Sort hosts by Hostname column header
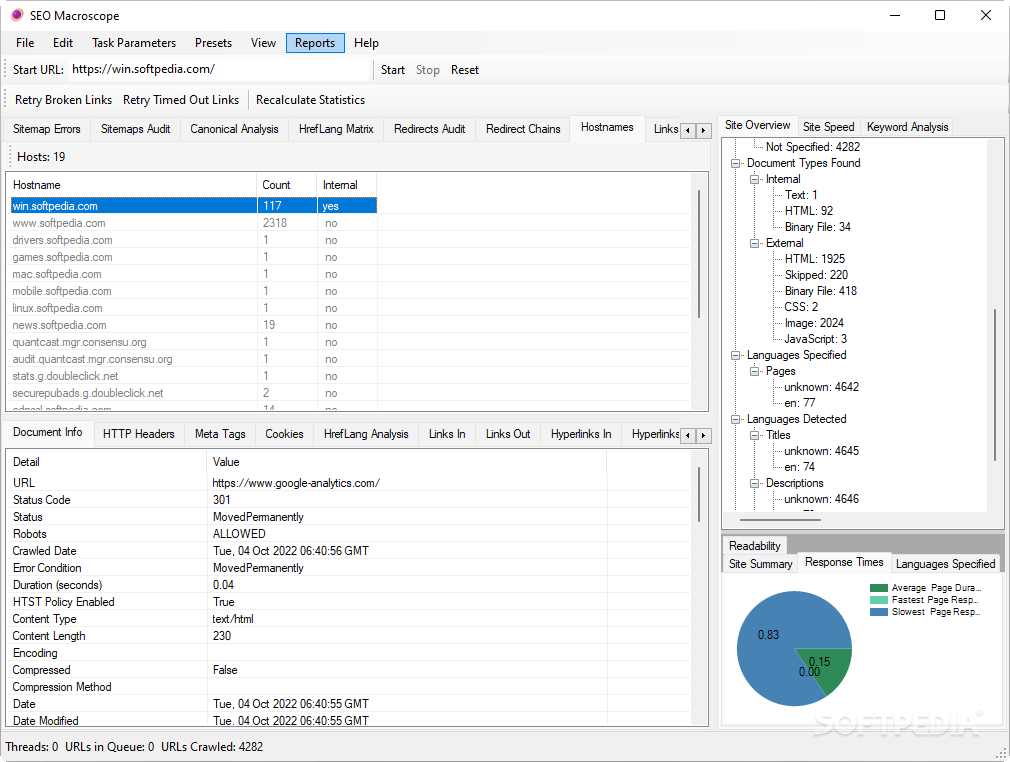The width and height of the screenshot is (1010, 762). click(133, 185)
